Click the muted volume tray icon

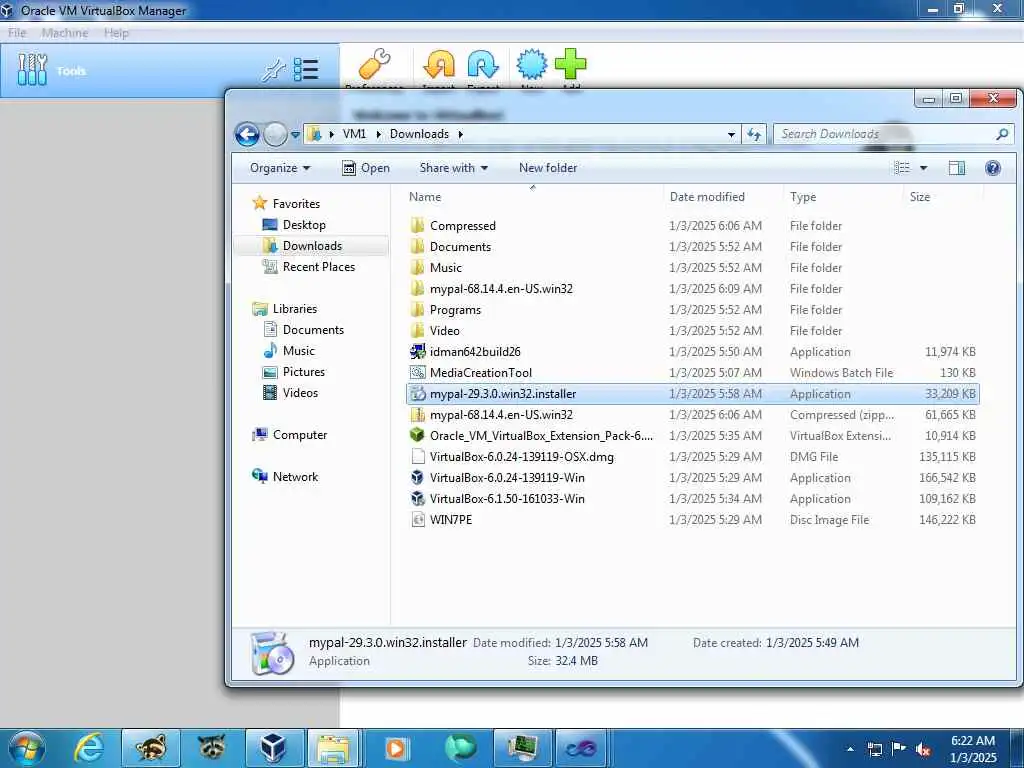(x=923, y=749)
